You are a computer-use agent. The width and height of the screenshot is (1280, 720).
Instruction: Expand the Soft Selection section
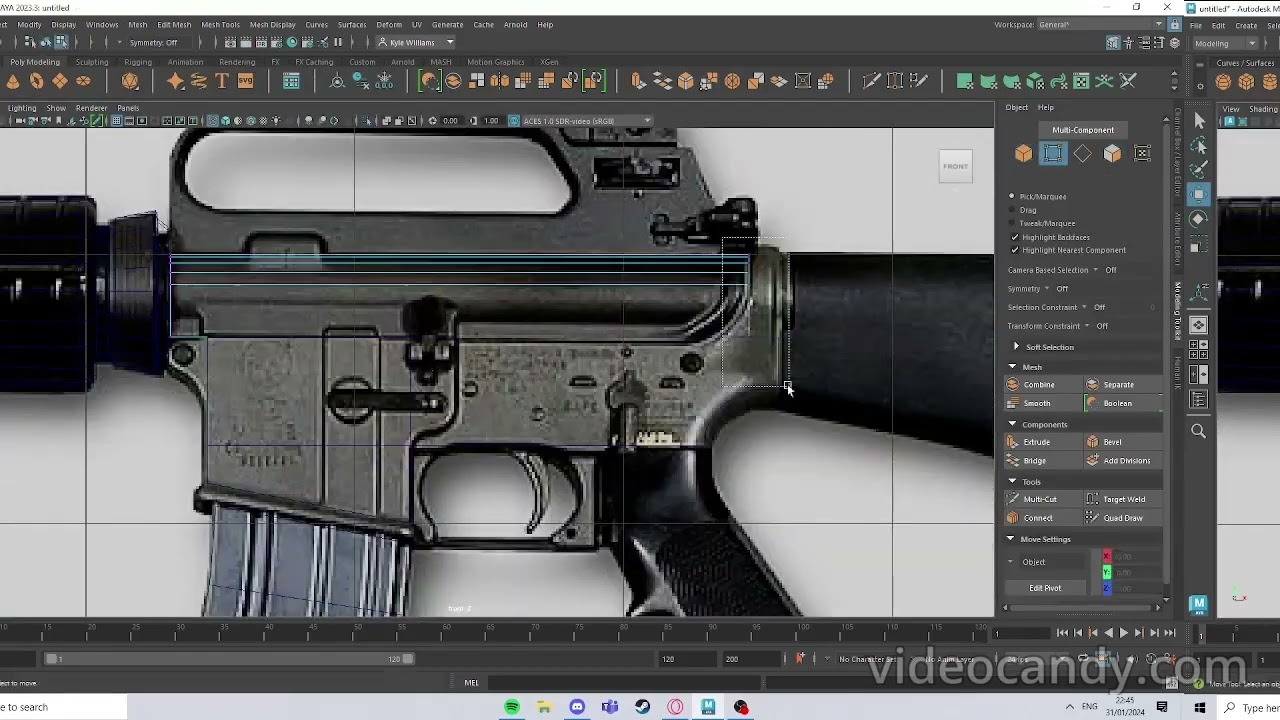point(1017,347)
